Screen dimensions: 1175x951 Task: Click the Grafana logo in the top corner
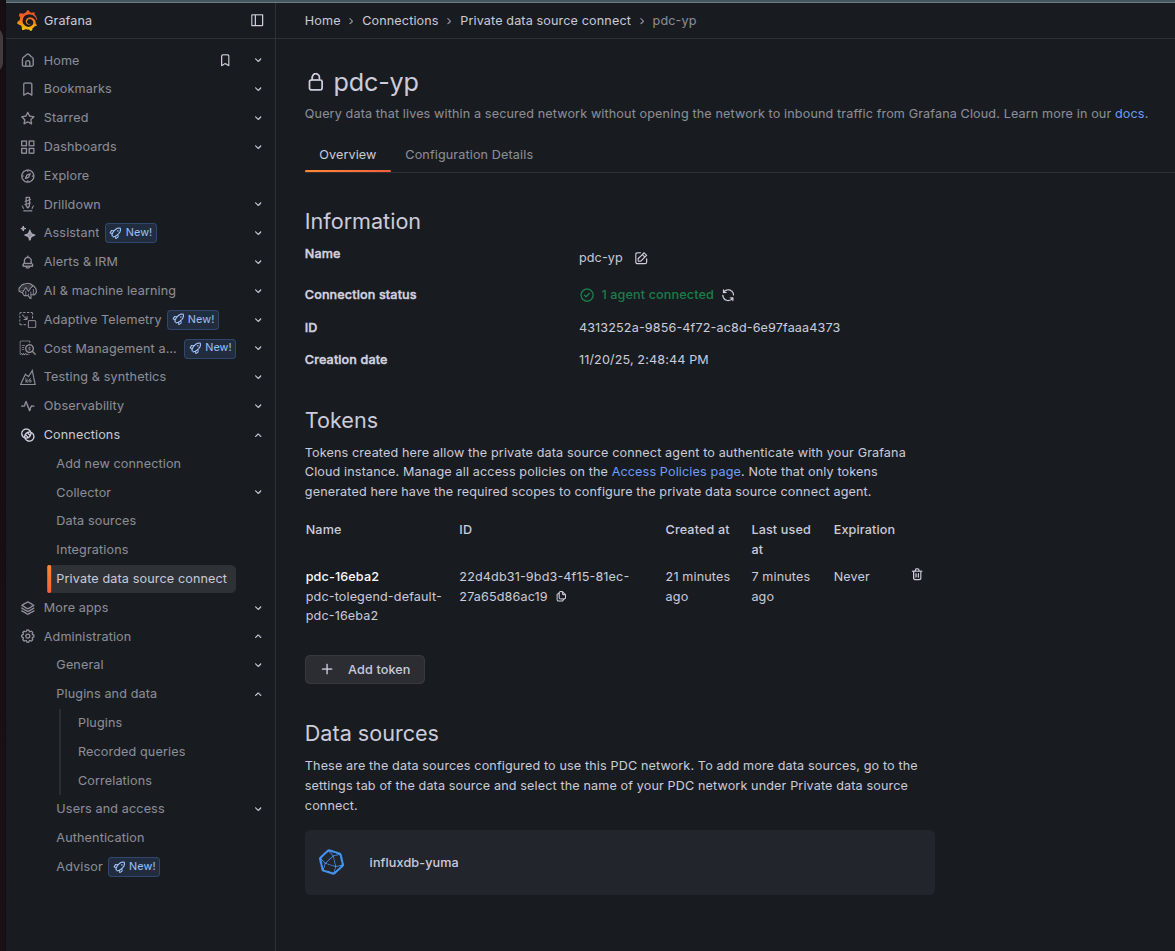[x=28, y=20]
